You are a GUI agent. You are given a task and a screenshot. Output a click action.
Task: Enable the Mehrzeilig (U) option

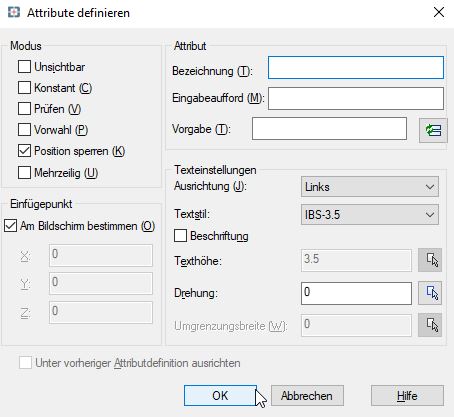click(24, 173)
